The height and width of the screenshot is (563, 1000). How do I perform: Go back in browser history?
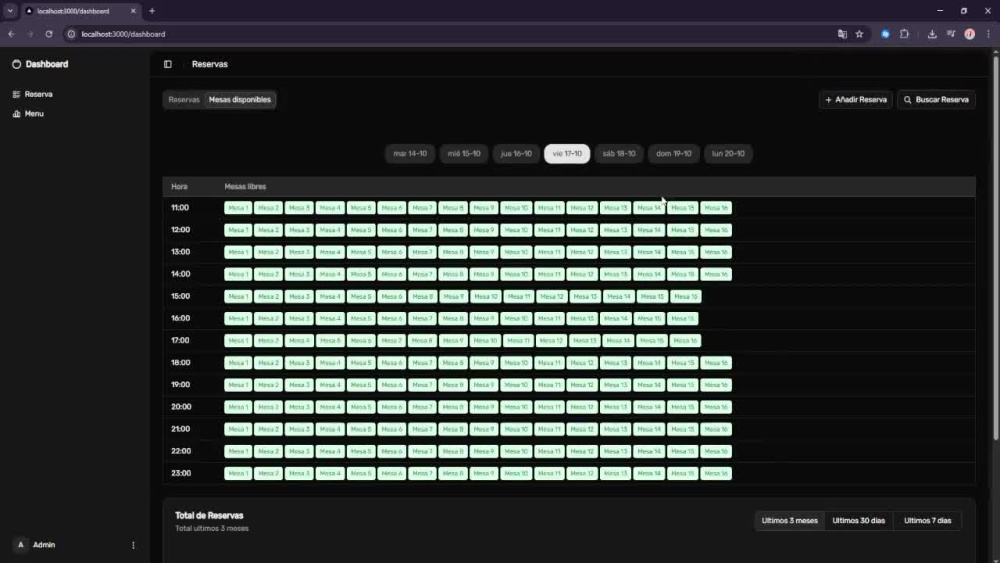coord(11,34)
